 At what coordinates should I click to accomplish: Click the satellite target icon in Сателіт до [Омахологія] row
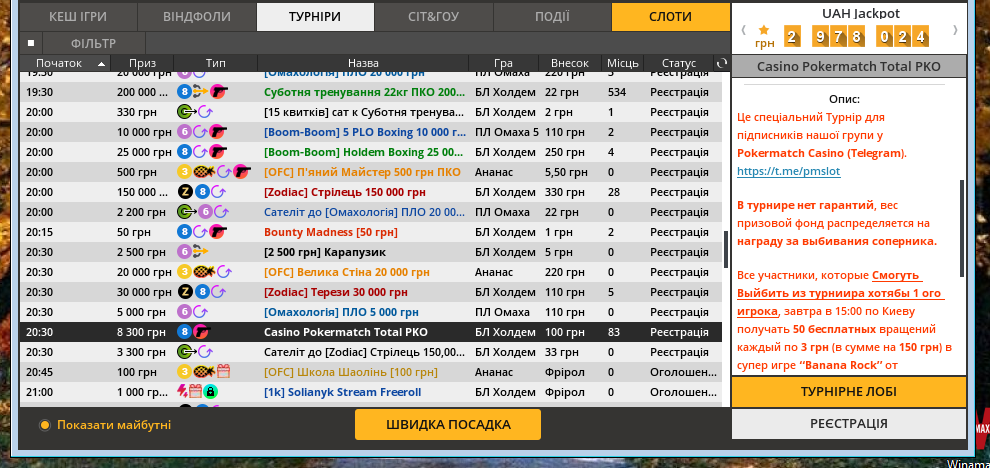(186, 212)
